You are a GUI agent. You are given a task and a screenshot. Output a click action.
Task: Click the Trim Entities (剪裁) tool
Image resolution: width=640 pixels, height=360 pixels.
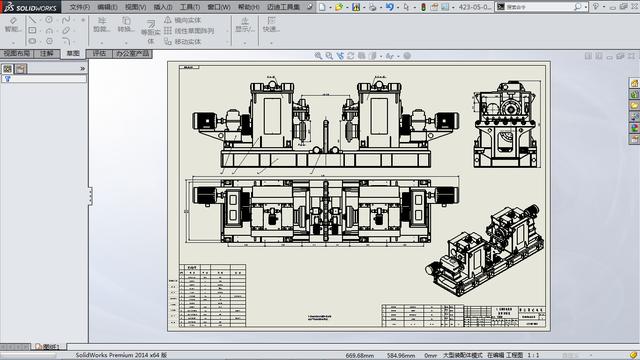click(x=102, y=24)
